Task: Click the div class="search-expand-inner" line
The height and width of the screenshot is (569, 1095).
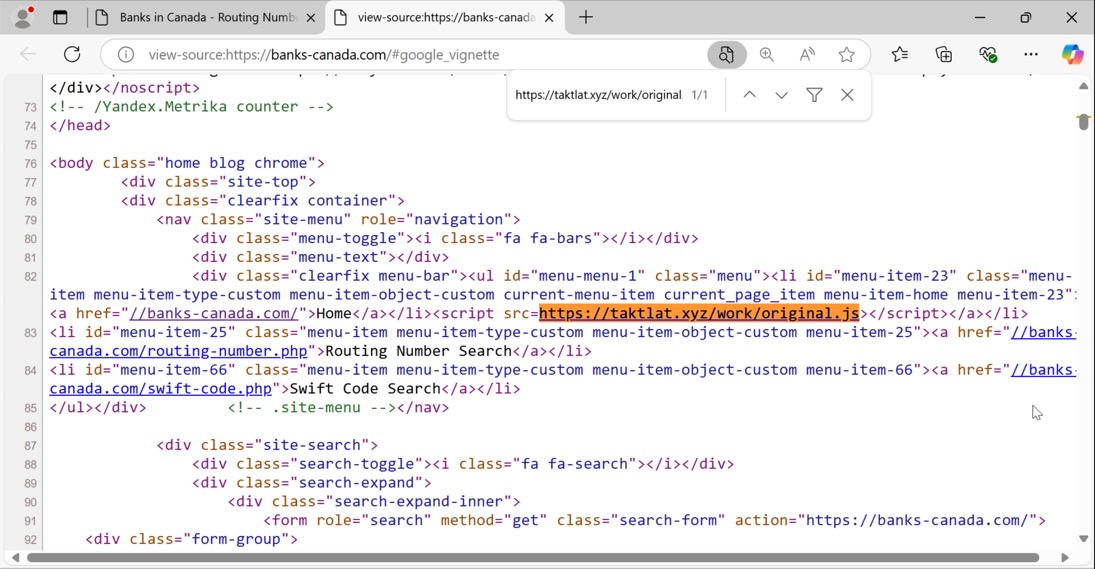Action: coord(374,502)
